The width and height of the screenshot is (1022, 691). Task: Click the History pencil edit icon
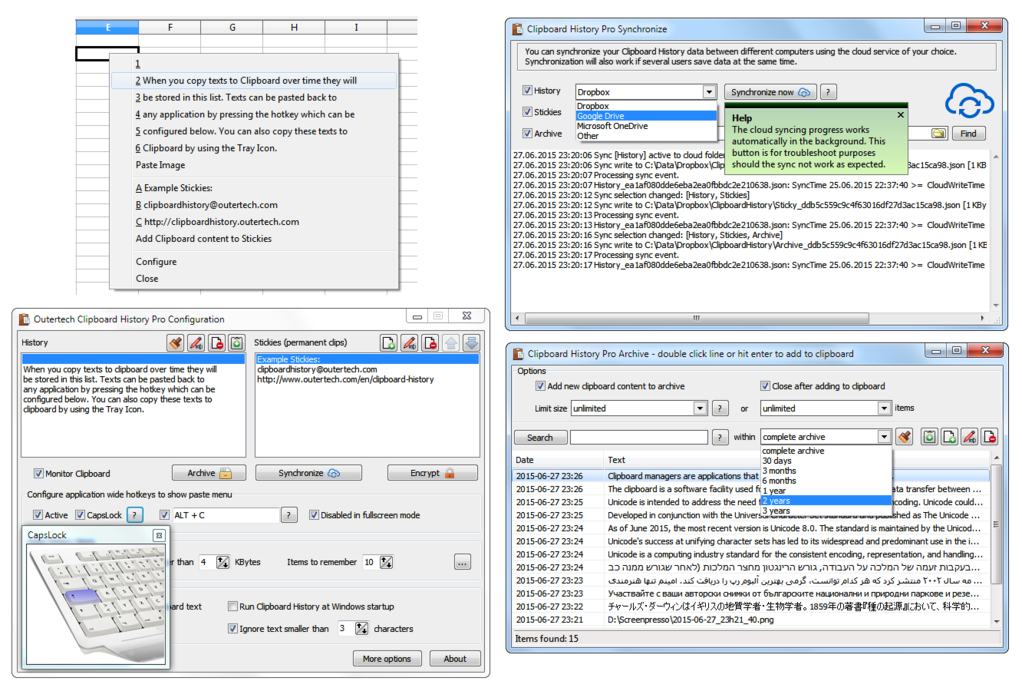196,343
